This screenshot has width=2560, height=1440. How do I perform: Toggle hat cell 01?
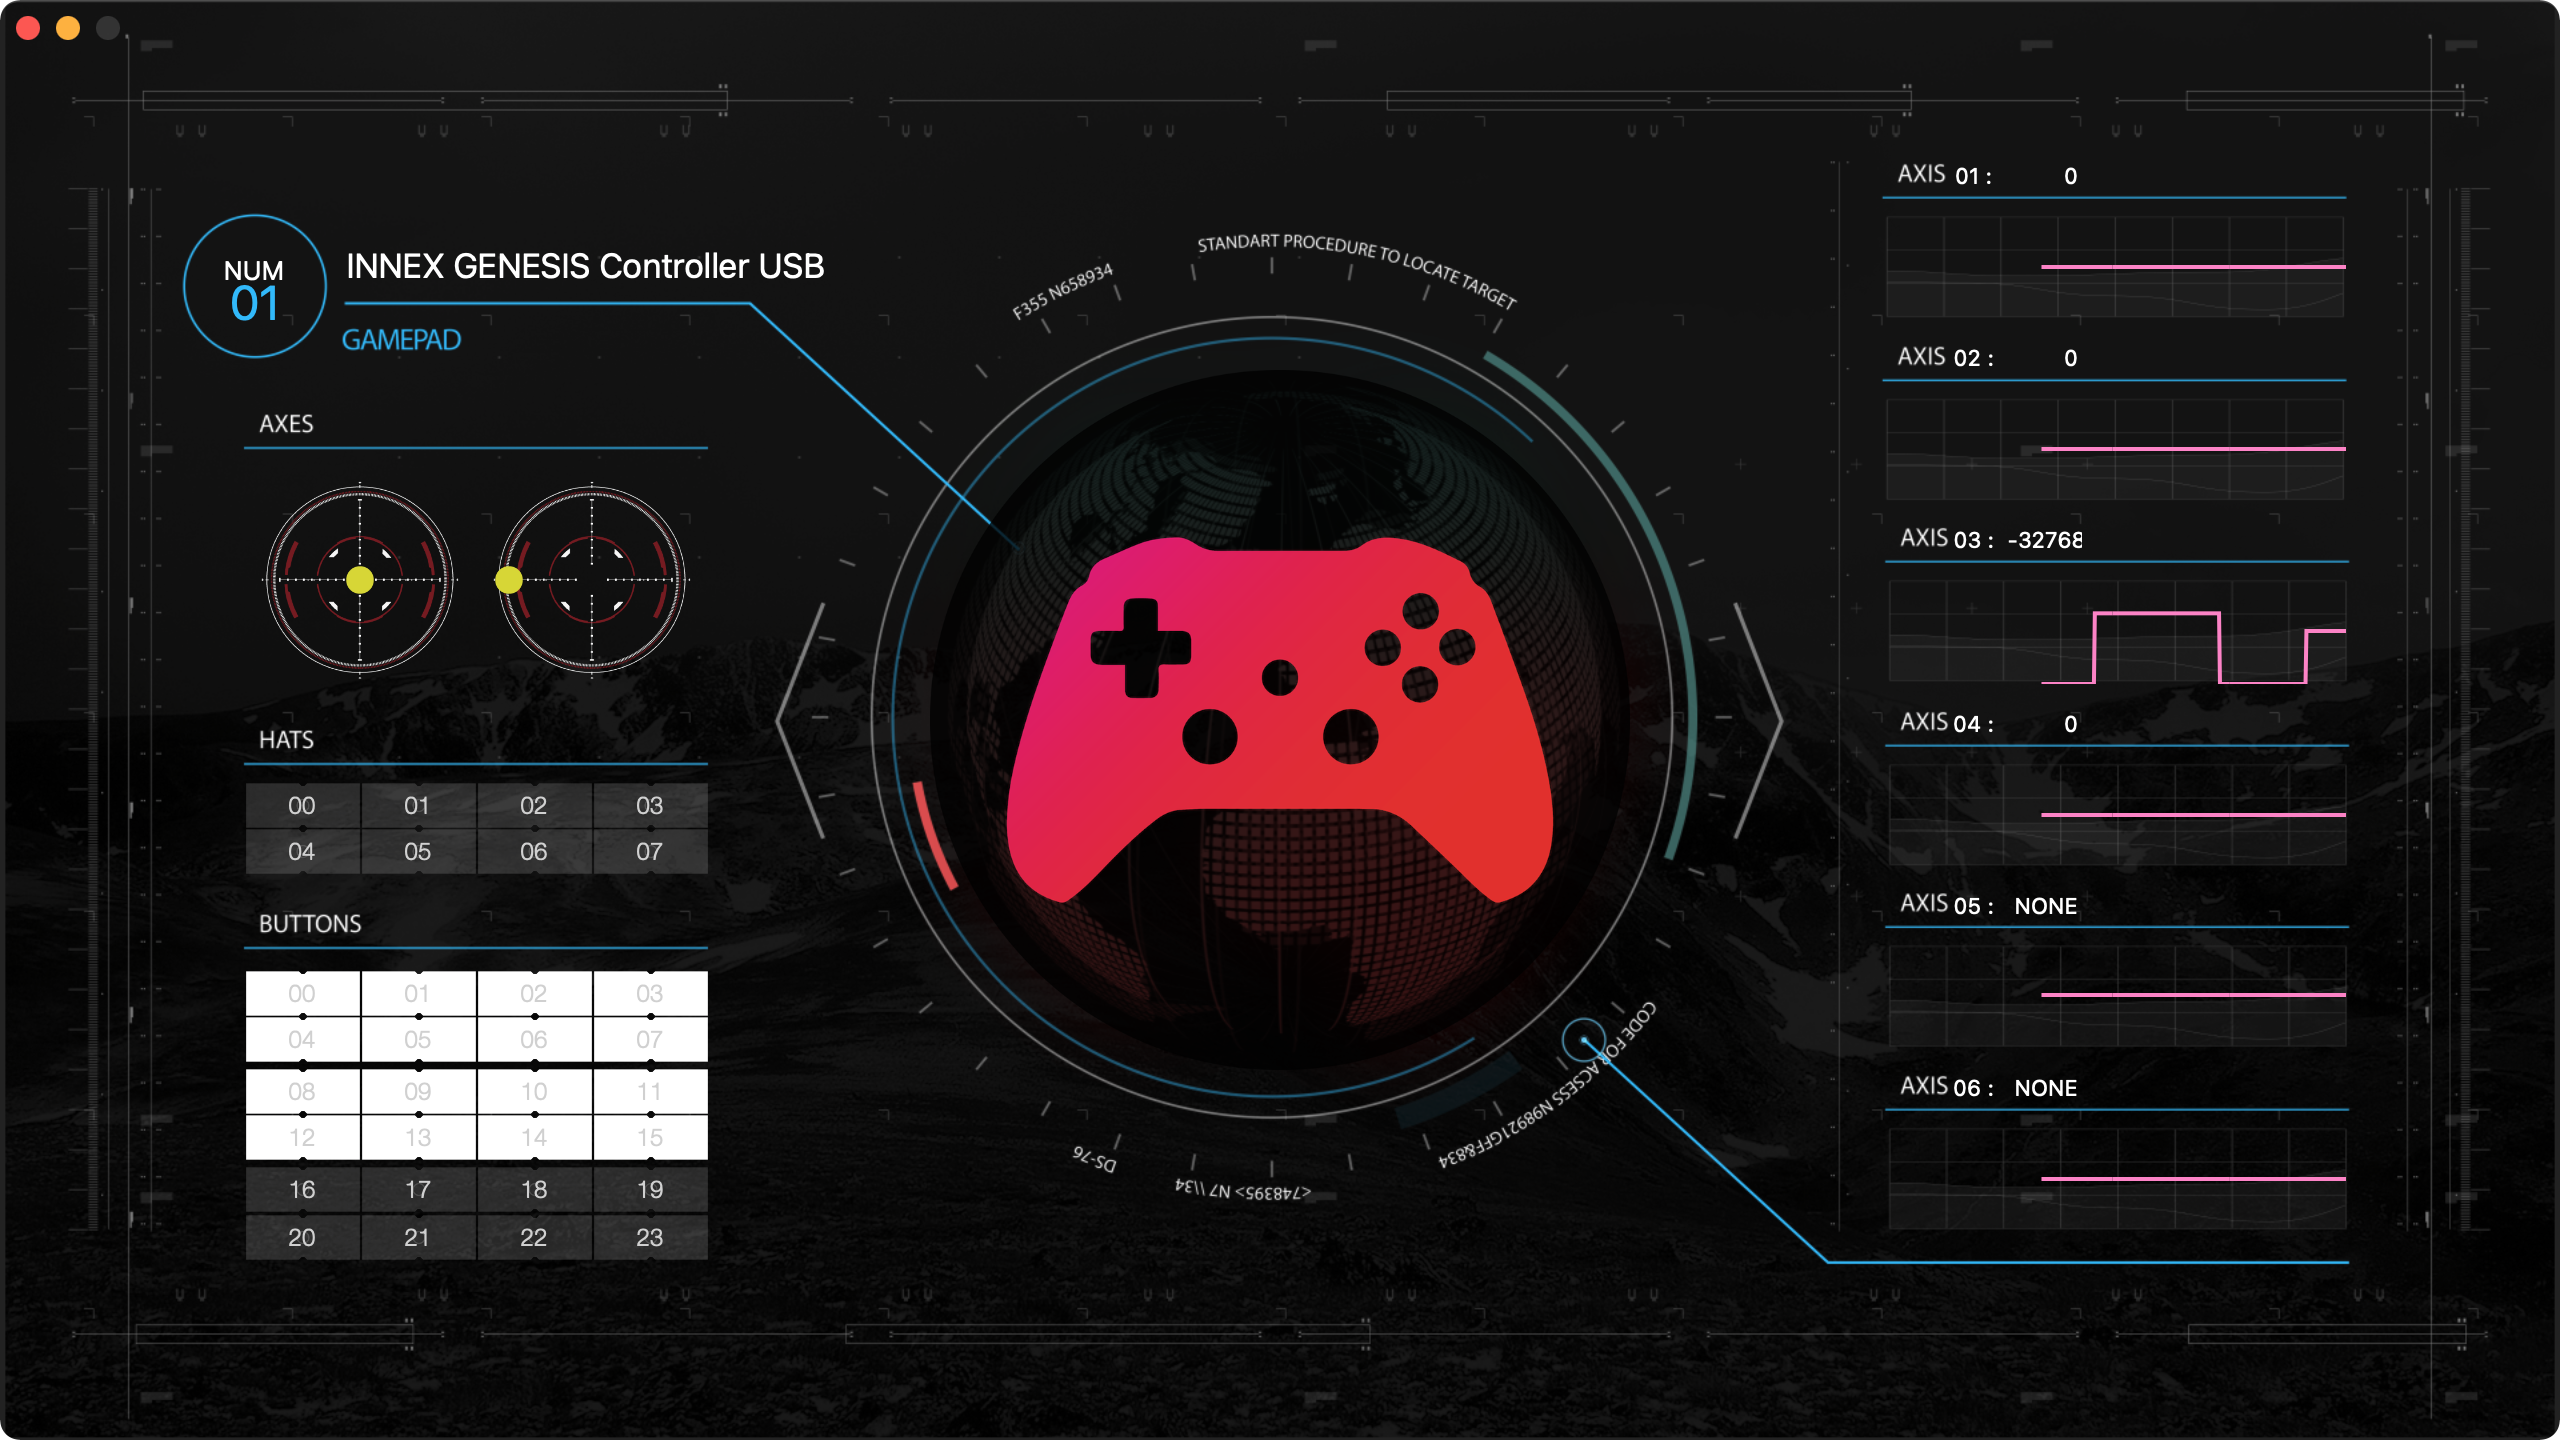point(418,805)
